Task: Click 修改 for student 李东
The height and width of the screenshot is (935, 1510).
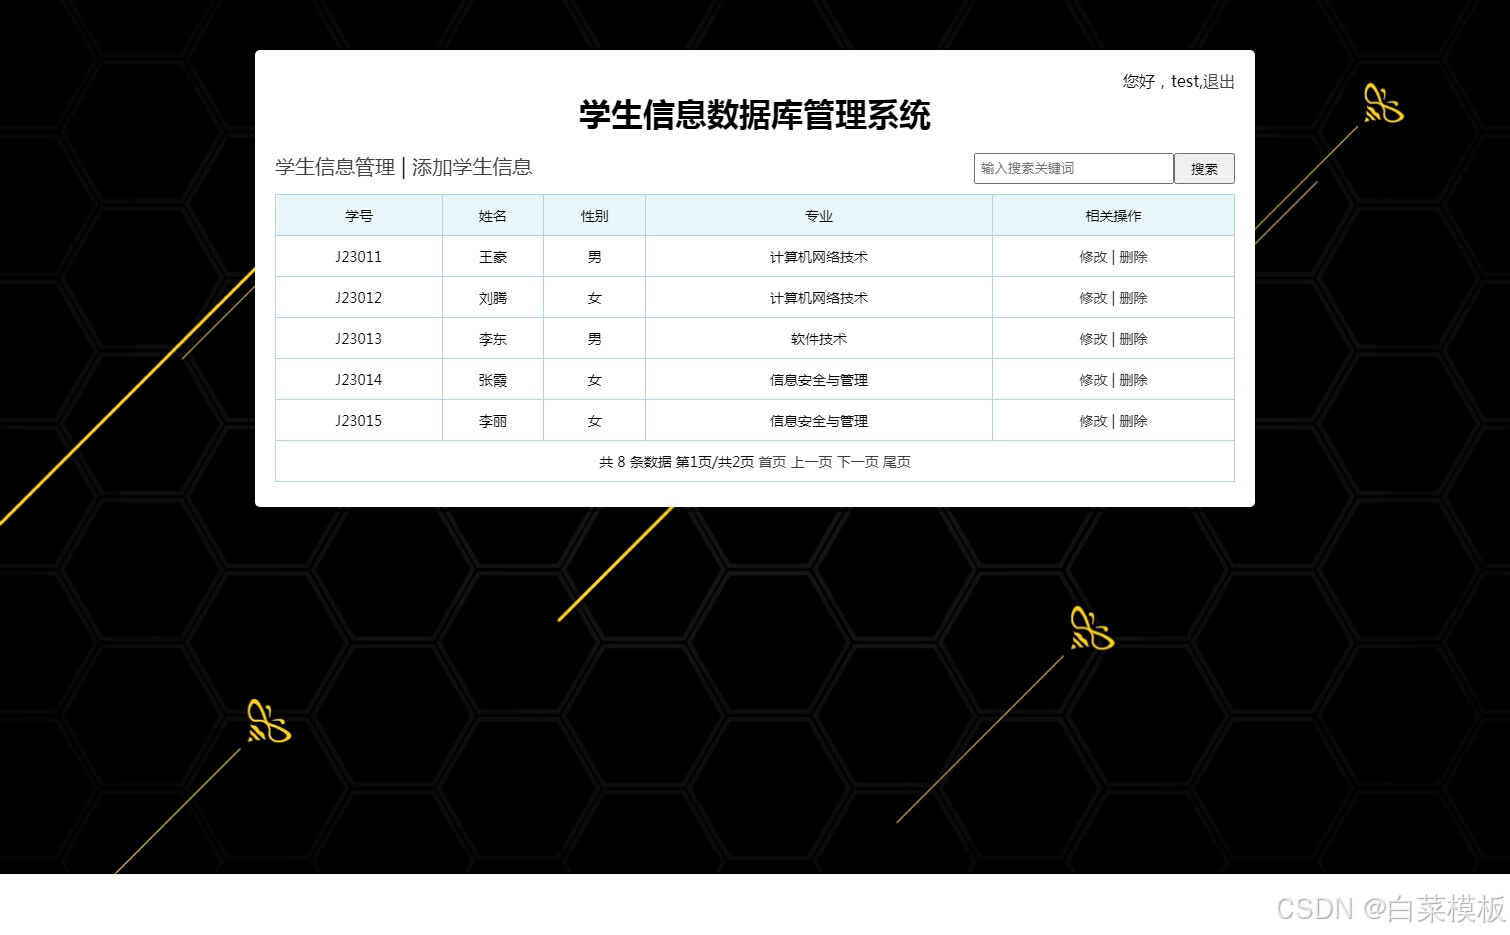Action: coord(1093,338)
